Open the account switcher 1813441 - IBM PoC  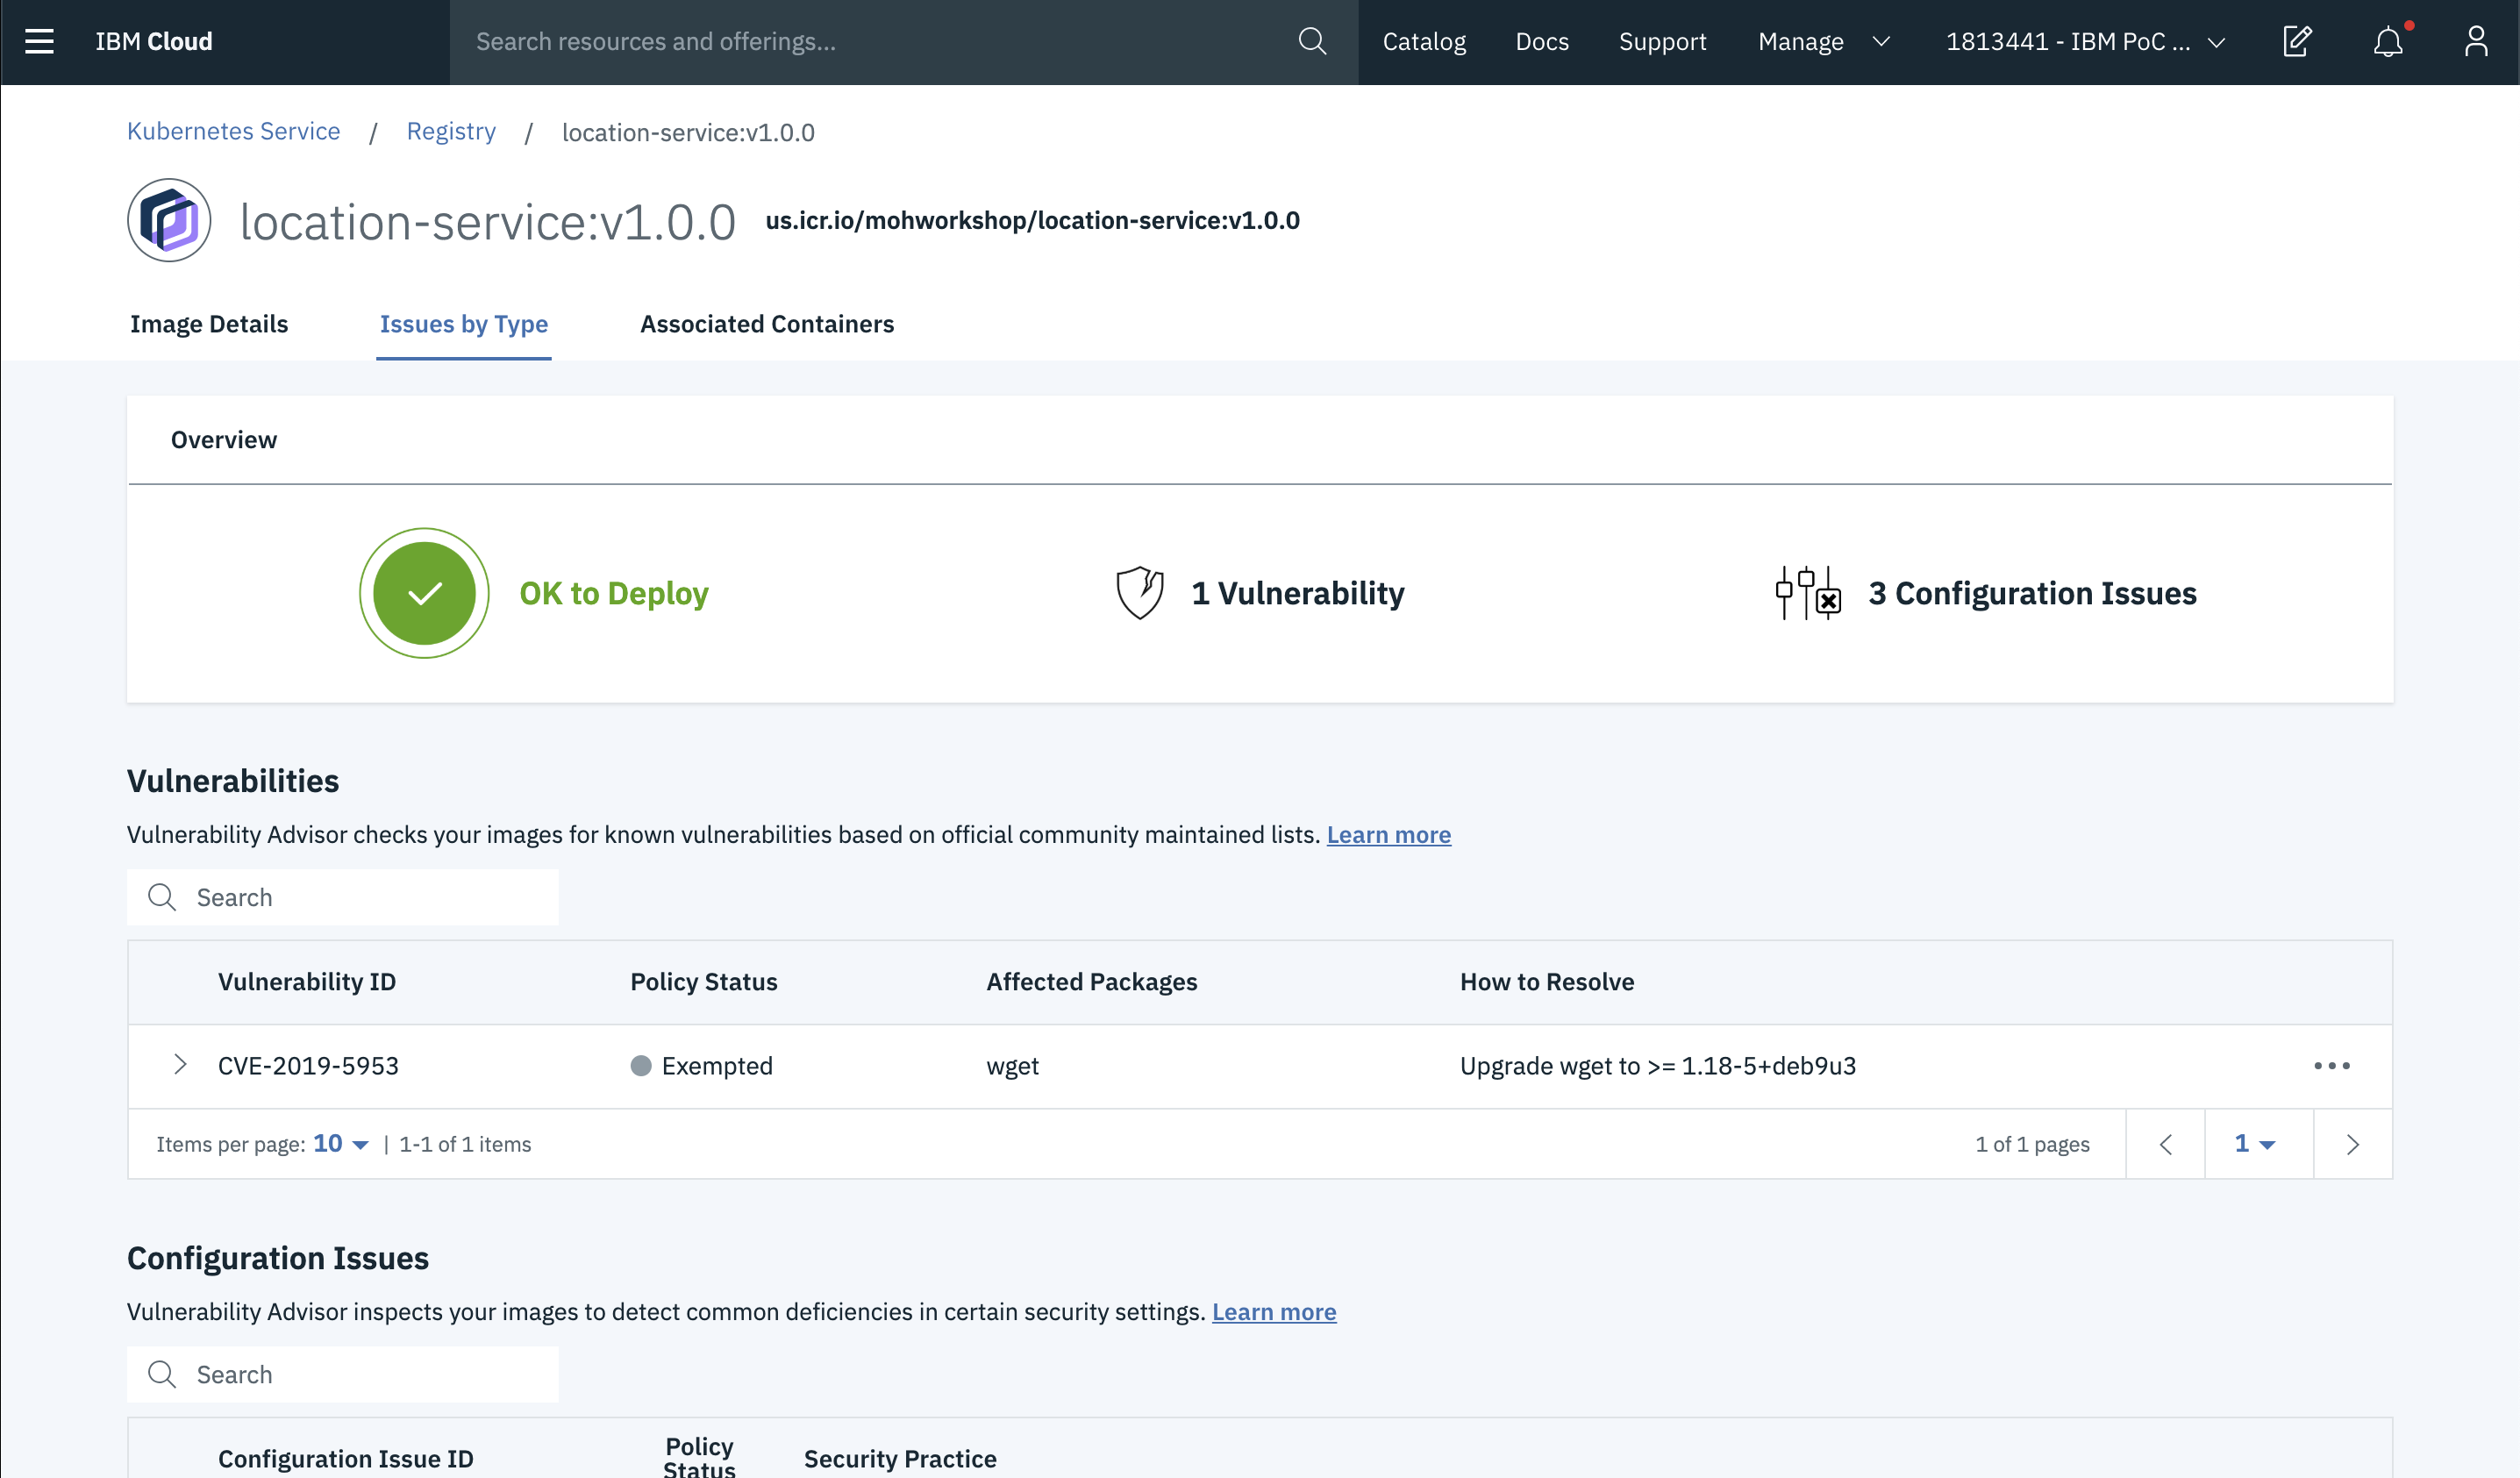(x=2085, y=41)
